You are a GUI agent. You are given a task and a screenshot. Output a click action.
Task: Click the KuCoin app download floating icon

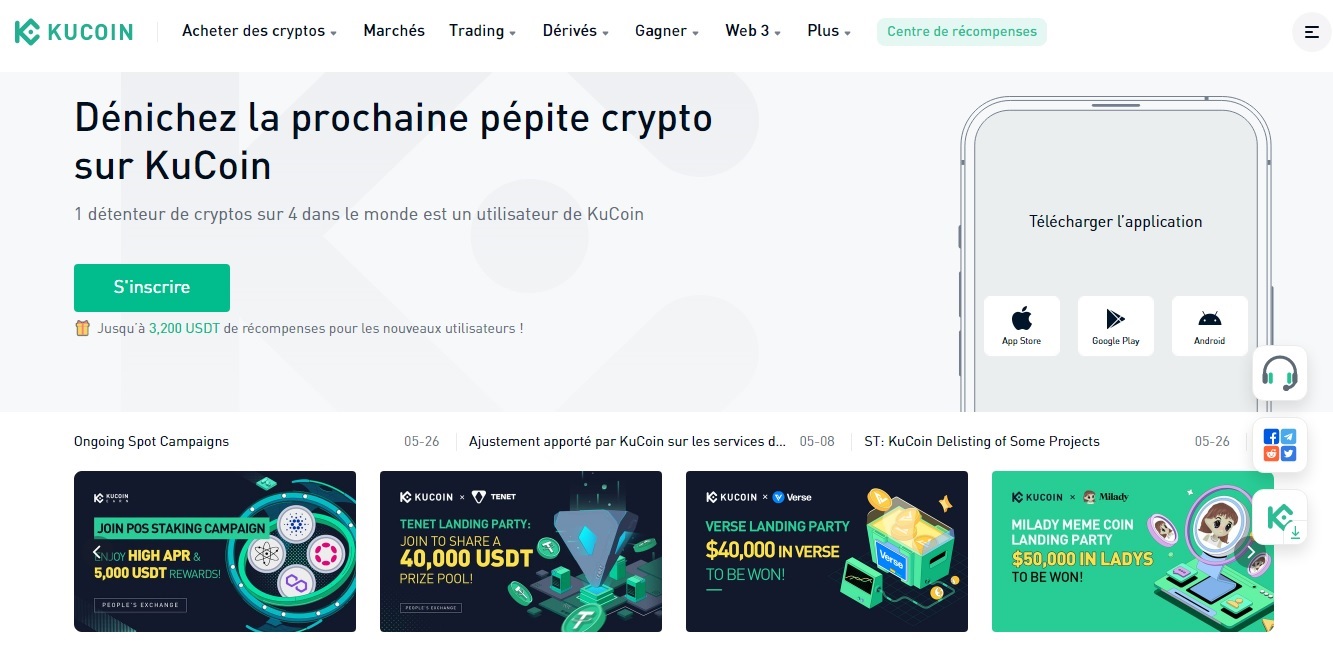[1281, 518]
